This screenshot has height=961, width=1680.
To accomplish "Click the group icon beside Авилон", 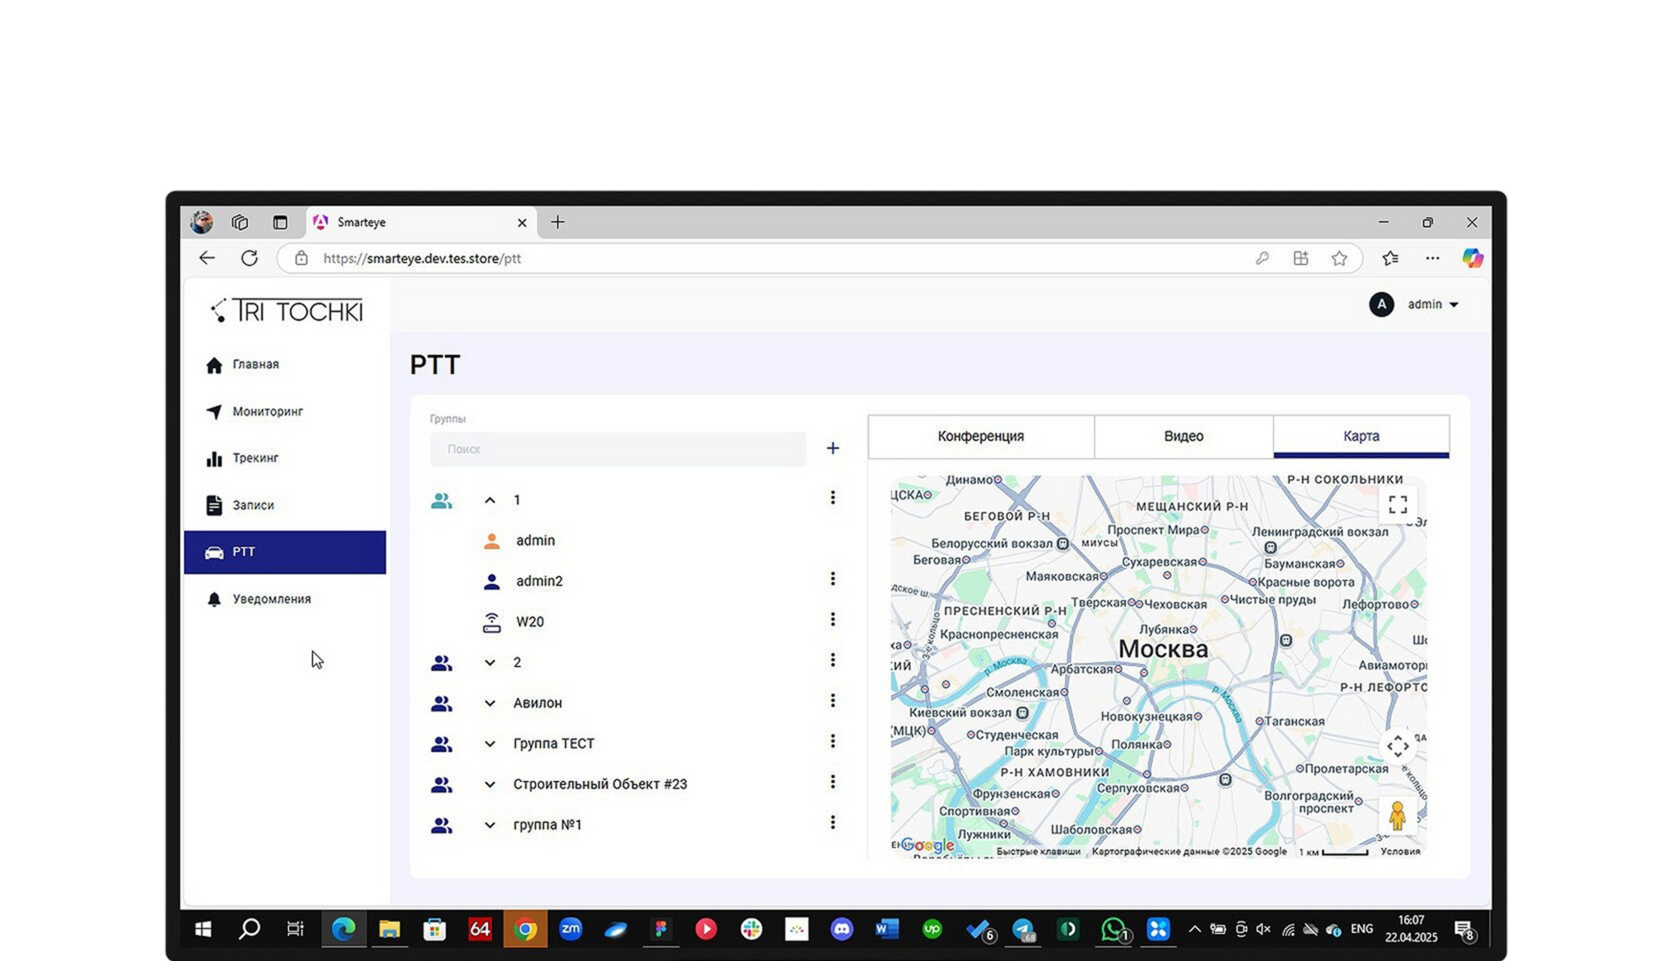I will point(441,703).
